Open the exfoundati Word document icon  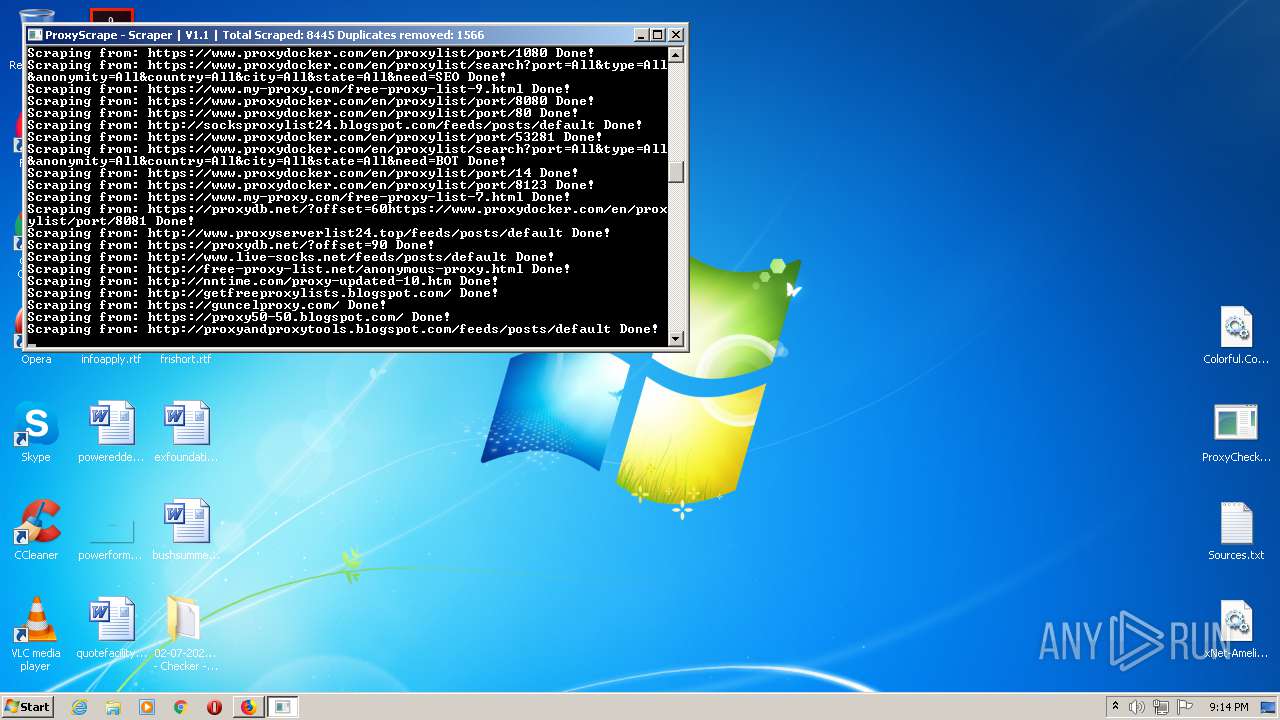point(186,432)
